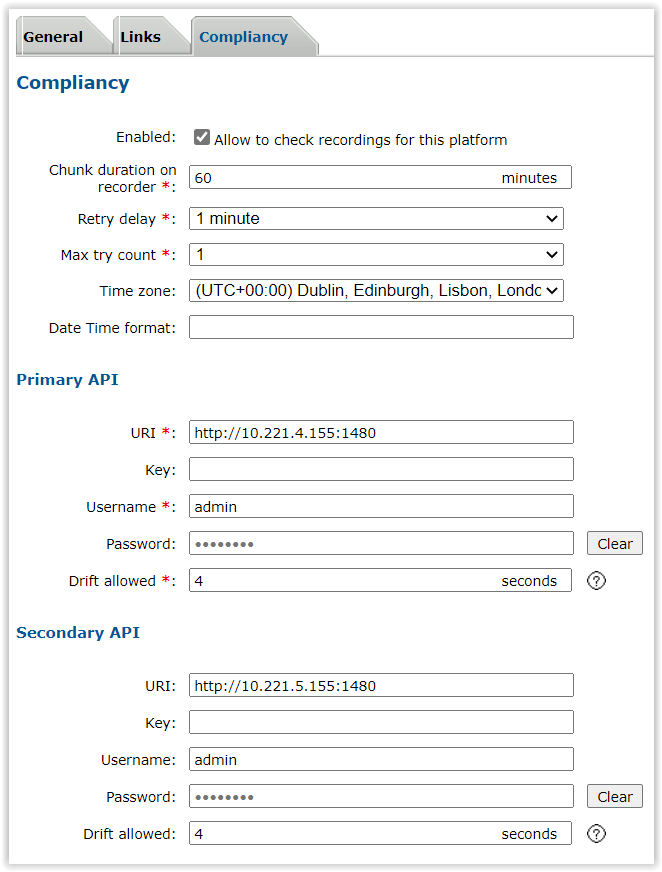This screenshot has width=662, height=872.
Task: Open the Time zone dropdown
Action: 376,290
